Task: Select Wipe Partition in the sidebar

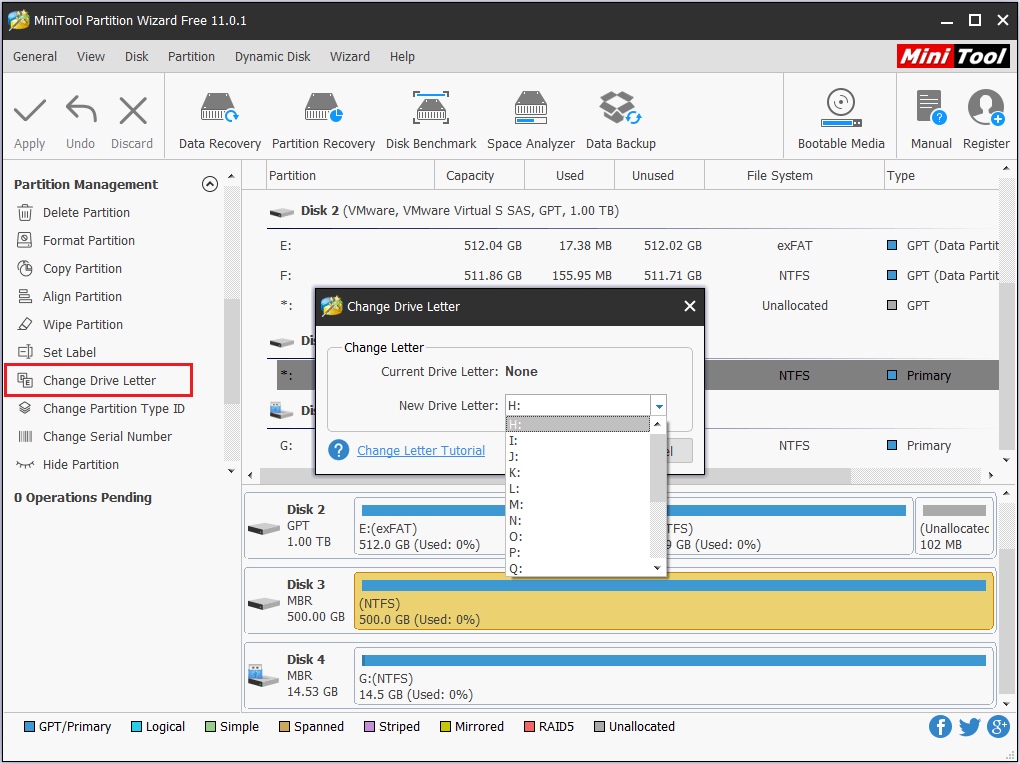Action: [83, 325]
